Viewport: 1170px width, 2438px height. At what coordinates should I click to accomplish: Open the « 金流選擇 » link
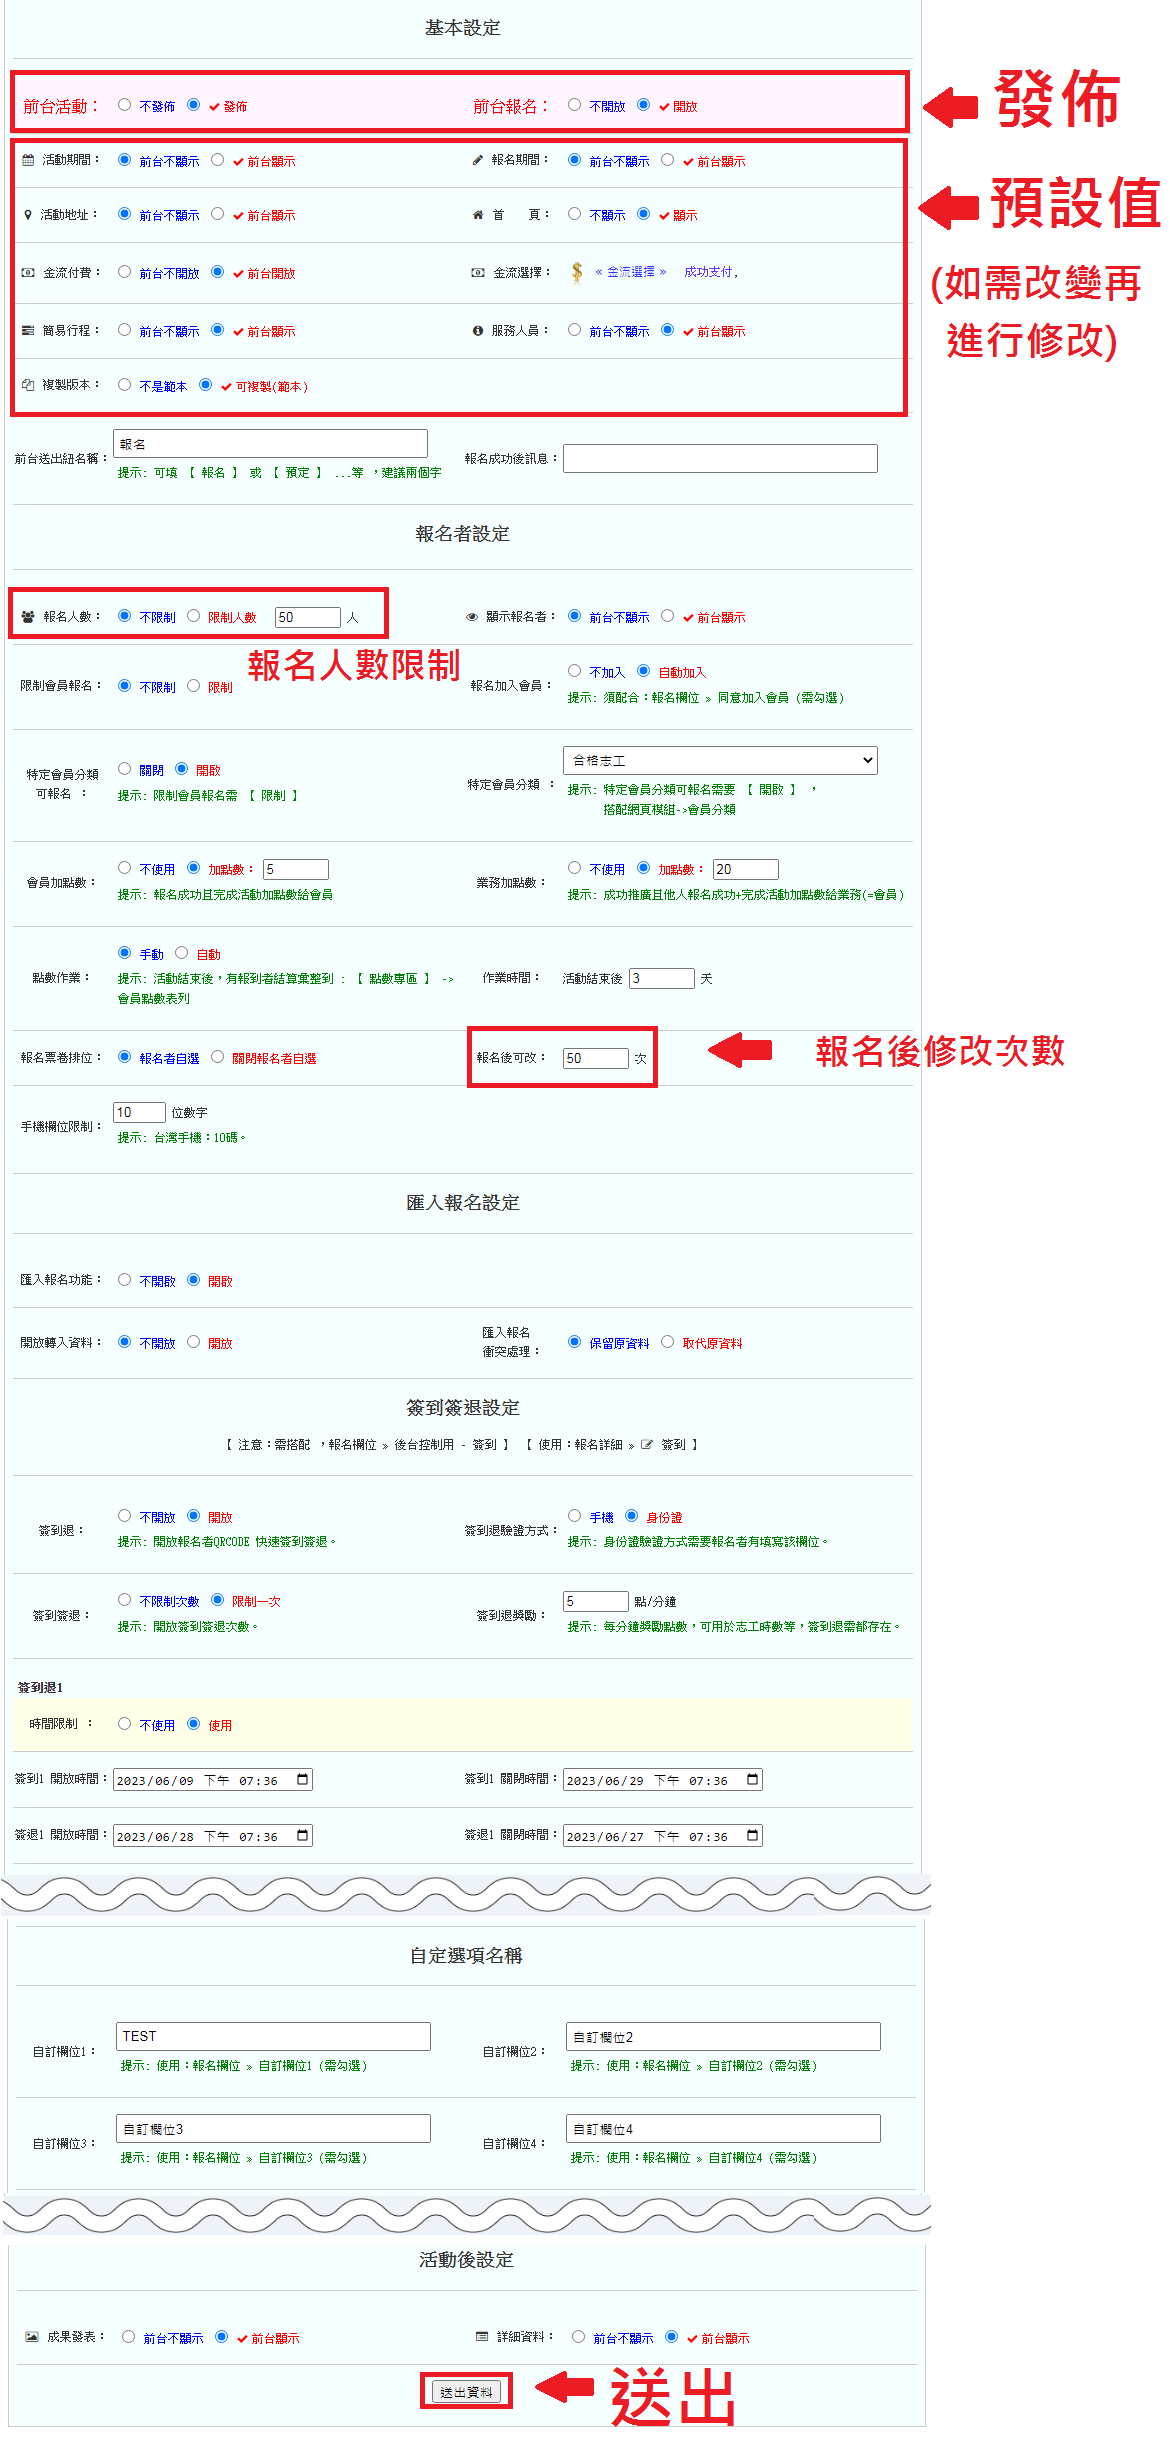coord(630,272)
